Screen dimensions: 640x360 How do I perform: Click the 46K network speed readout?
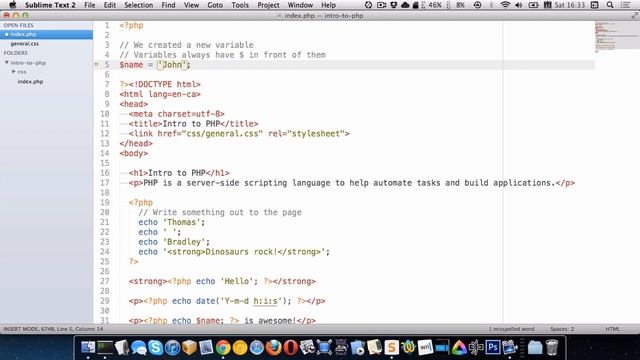point(435,5)
